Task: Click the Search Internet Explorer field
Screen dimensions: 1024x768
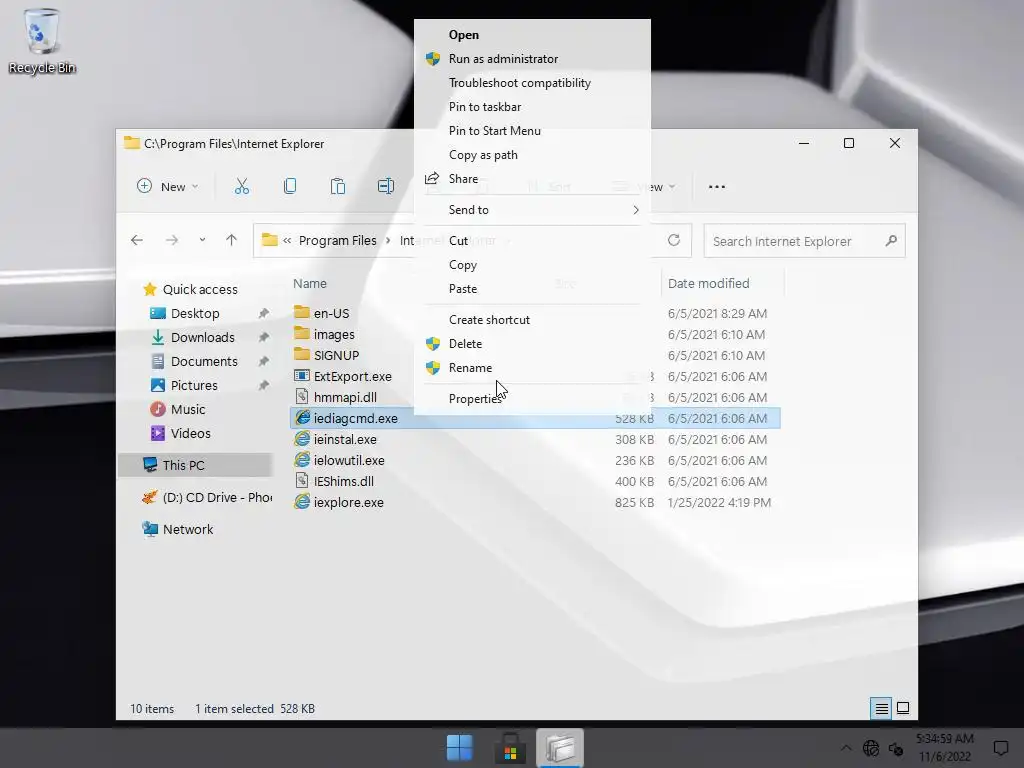Action: [805, 241]
